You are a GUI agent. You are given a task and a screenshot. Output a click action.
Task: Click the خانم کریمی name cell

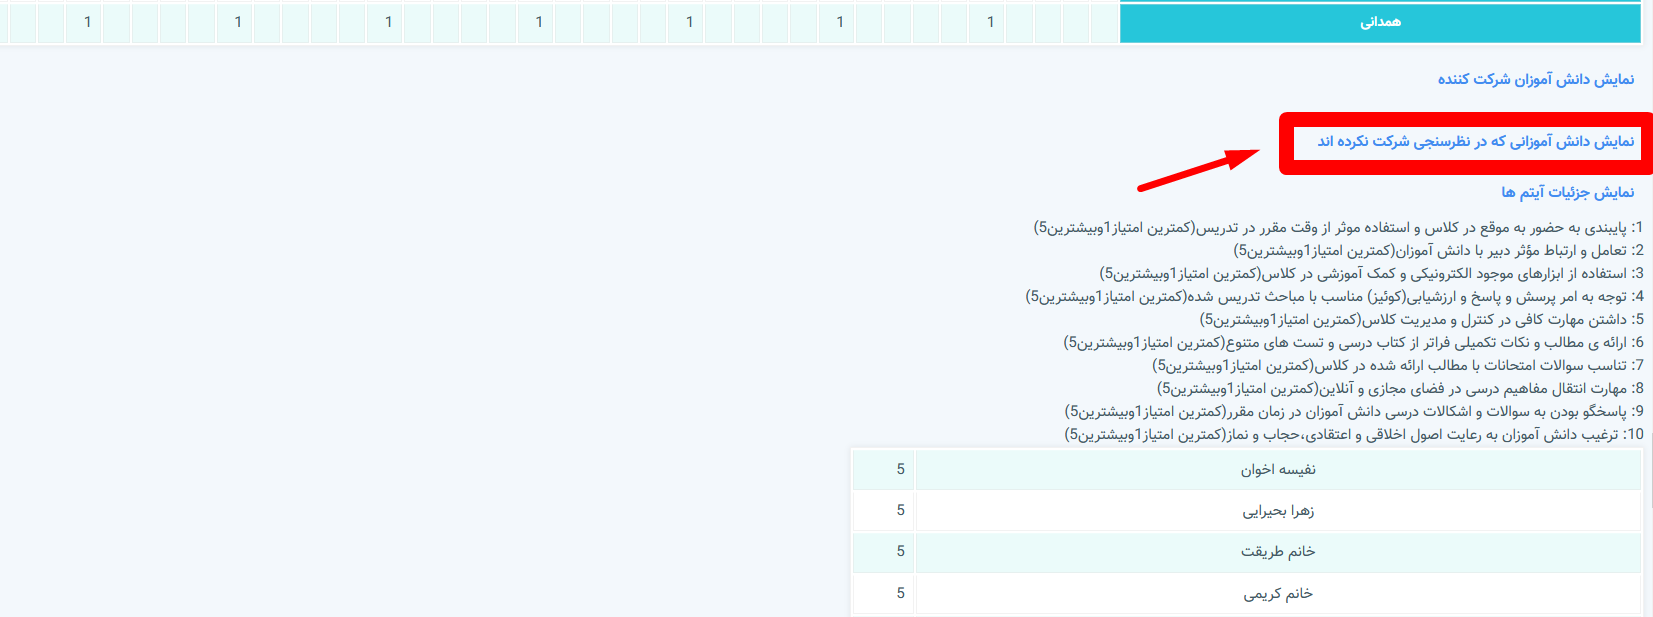tap(1278, 594)
